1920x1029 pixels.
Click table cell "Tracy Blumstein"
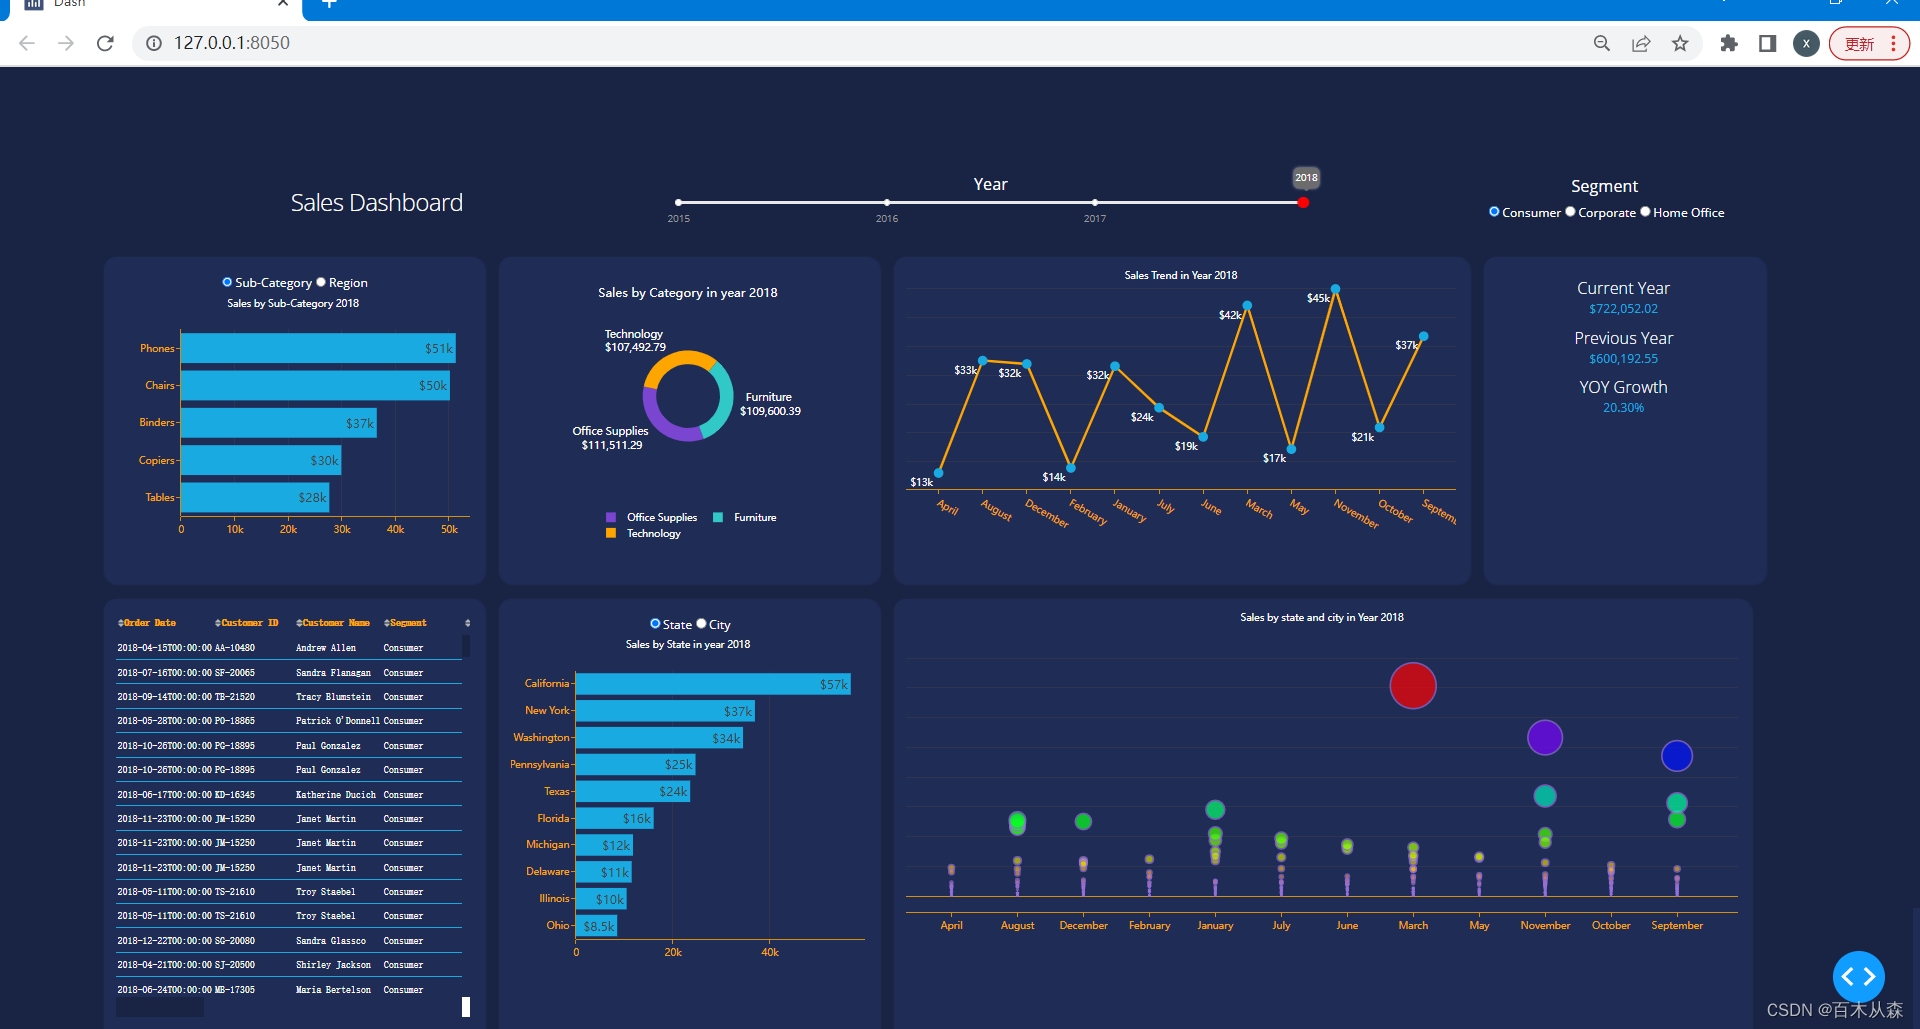coord(333,697)
